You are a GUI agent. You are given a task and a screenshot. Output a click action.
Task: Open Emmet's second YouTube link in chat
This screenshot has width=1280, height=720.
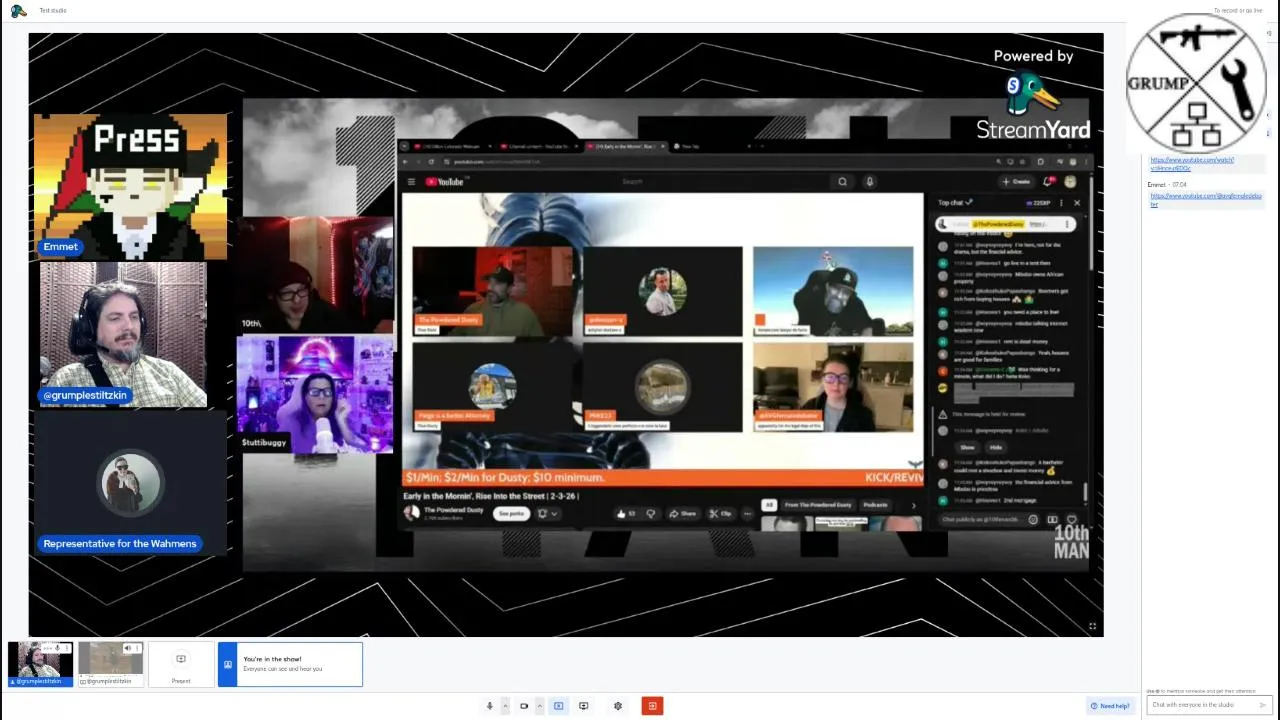[1205, 200]
